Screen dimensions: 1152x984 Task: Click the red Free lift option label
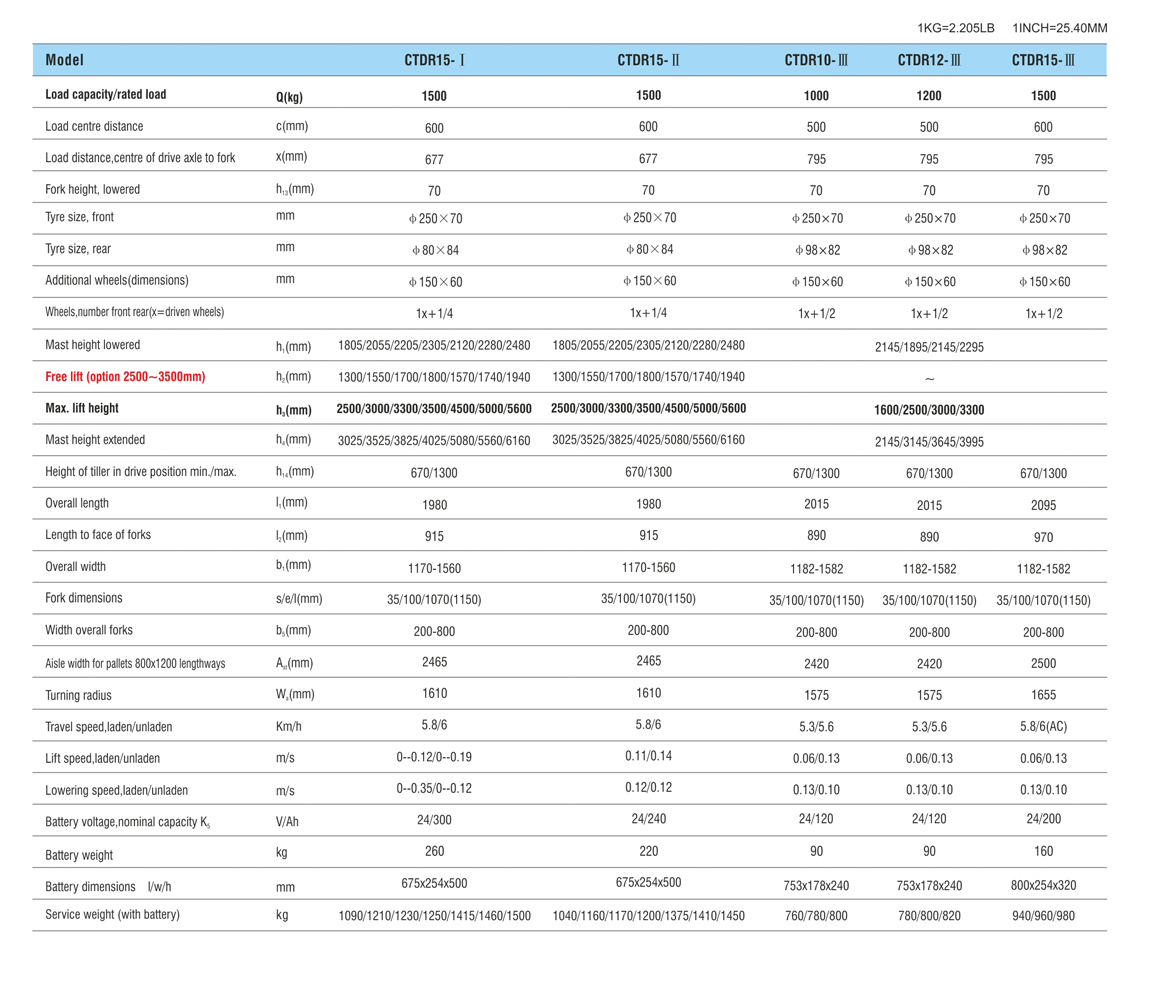(x=125, y=377)
